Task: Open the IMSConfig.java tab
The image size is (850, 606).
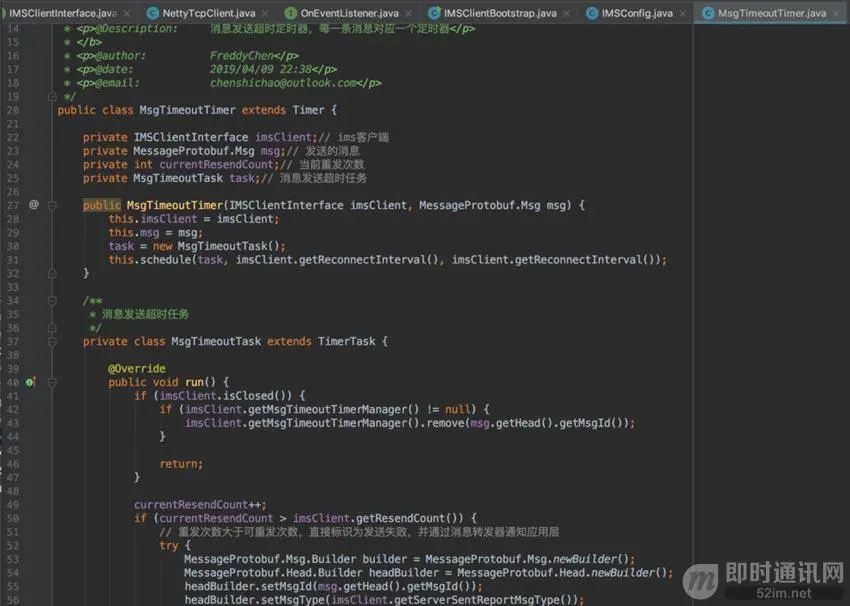Action: click(x=637, y=13)
